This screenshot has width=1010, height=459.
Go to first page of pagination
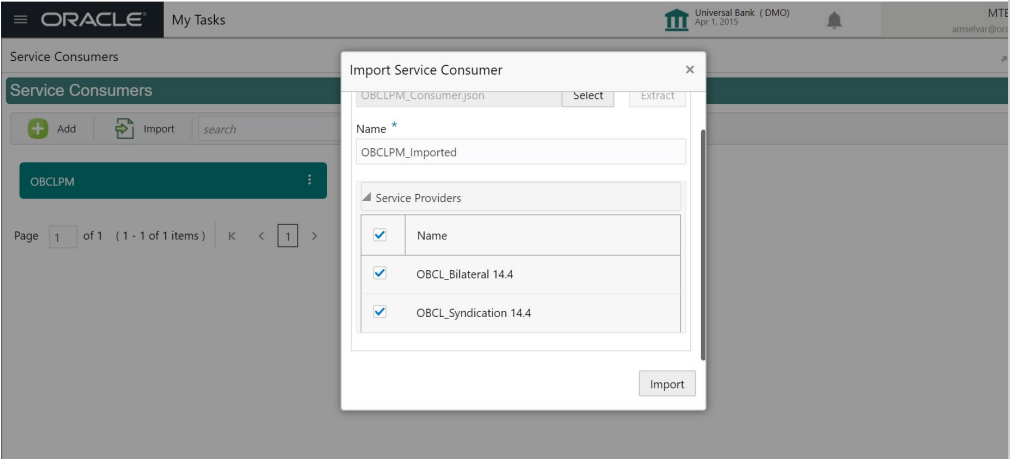[x=232, y=236]
